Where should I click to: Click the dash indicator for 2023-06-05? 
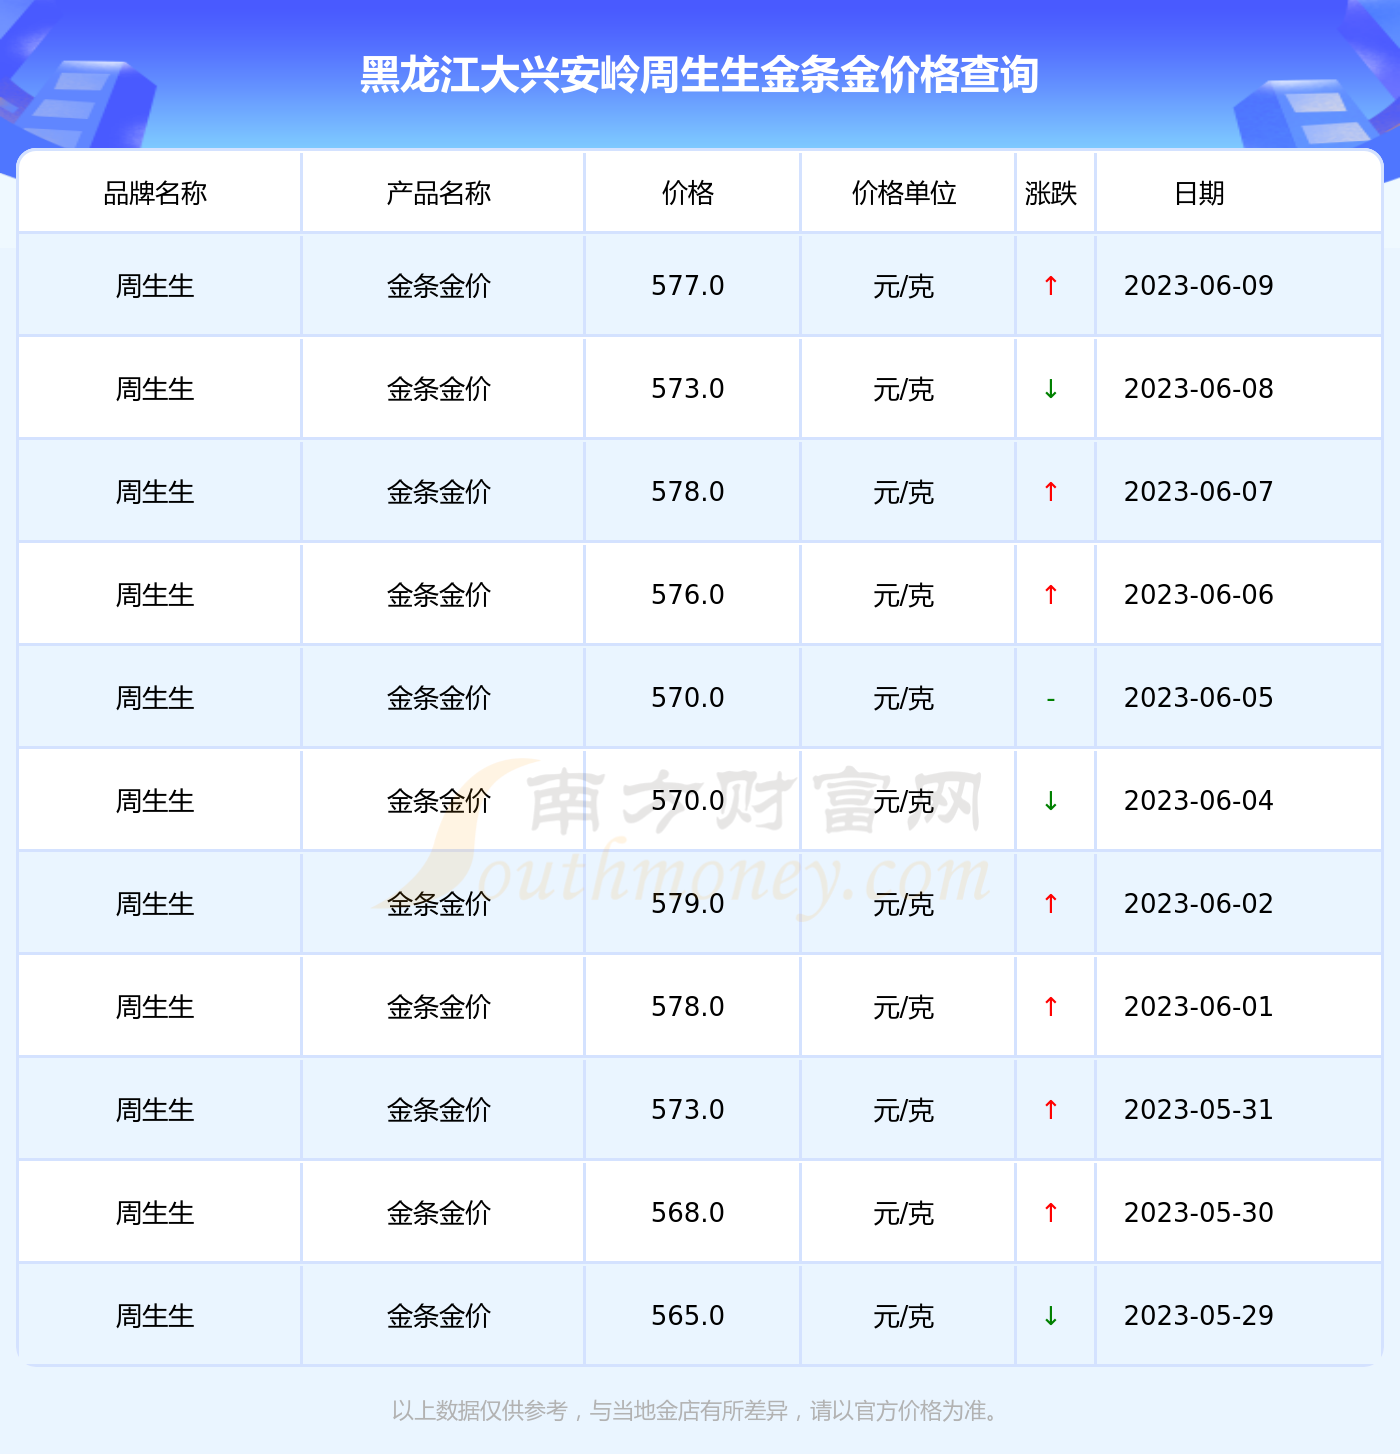click(x=1051, y=699)
